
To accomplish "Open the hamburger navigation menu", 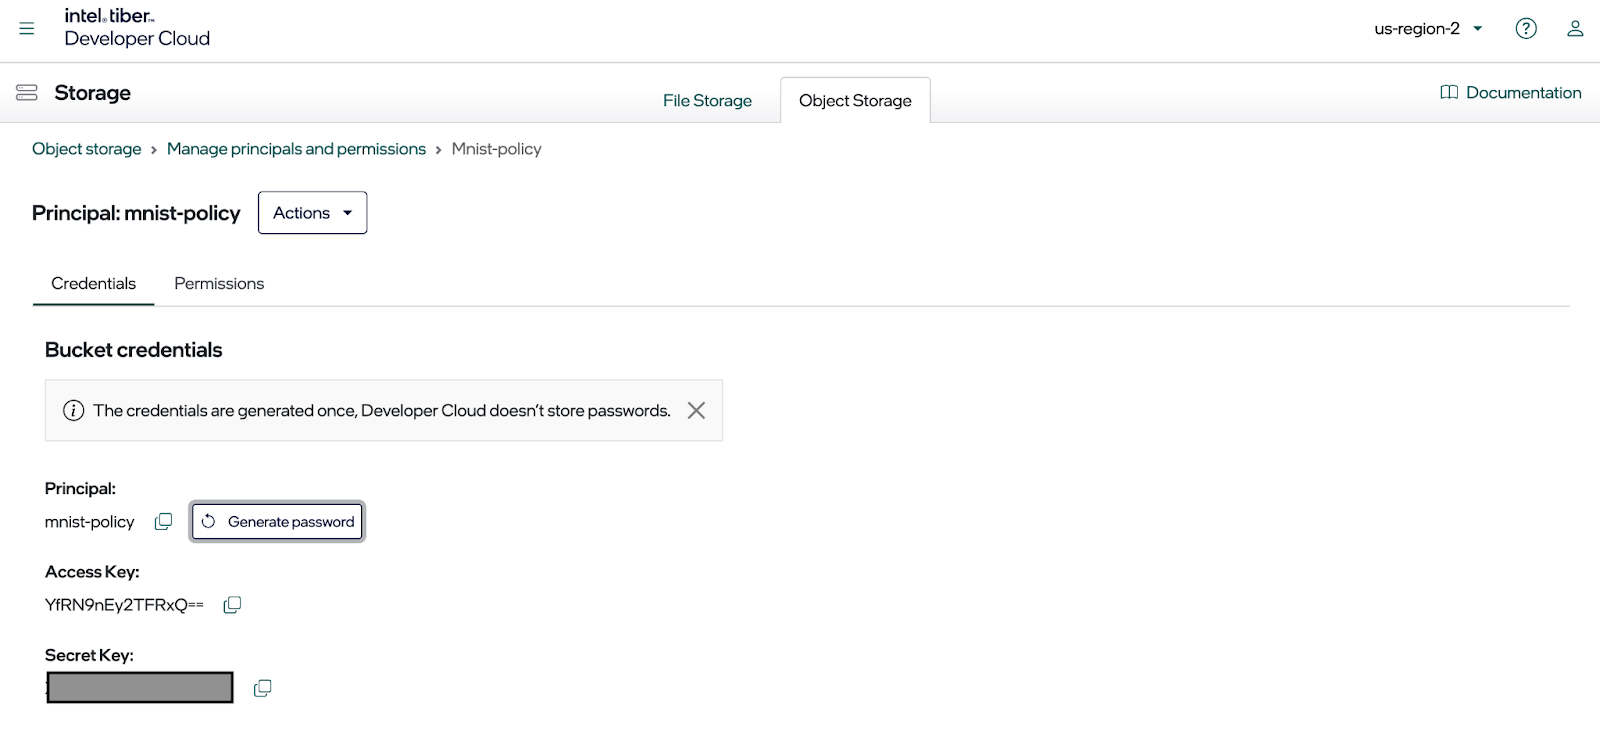I will 27,29.
